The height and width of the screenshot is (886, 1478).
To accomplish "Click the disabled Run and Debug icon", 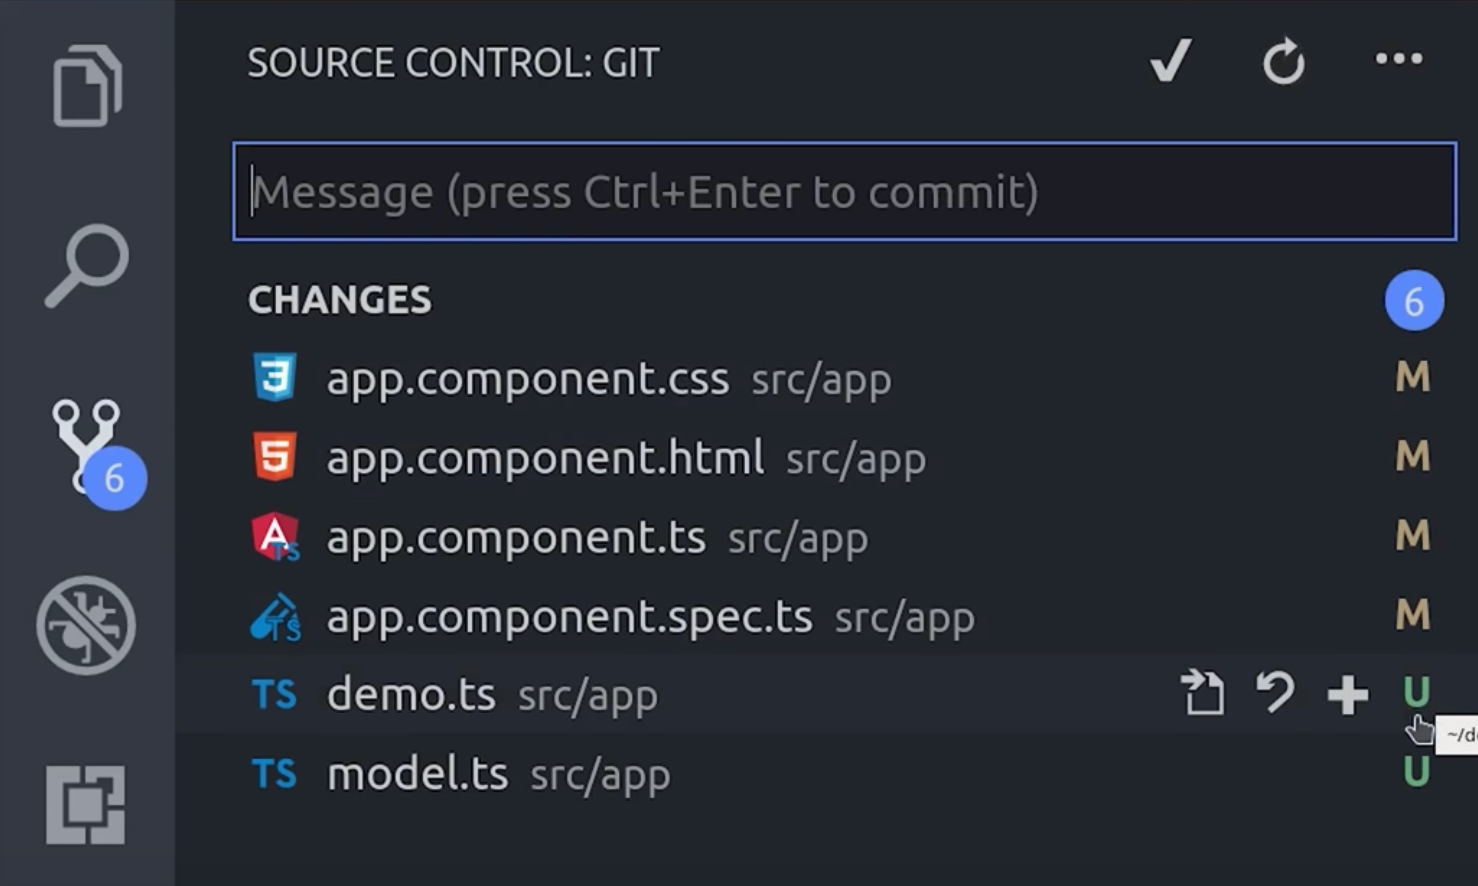I will coord(85,622).
